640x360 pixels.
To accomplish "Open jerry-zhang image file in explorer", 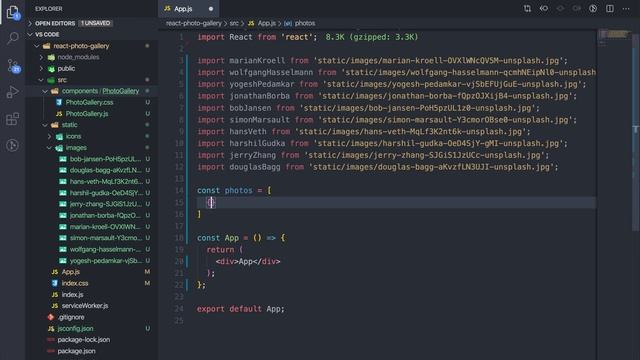I will pos(106,204).
